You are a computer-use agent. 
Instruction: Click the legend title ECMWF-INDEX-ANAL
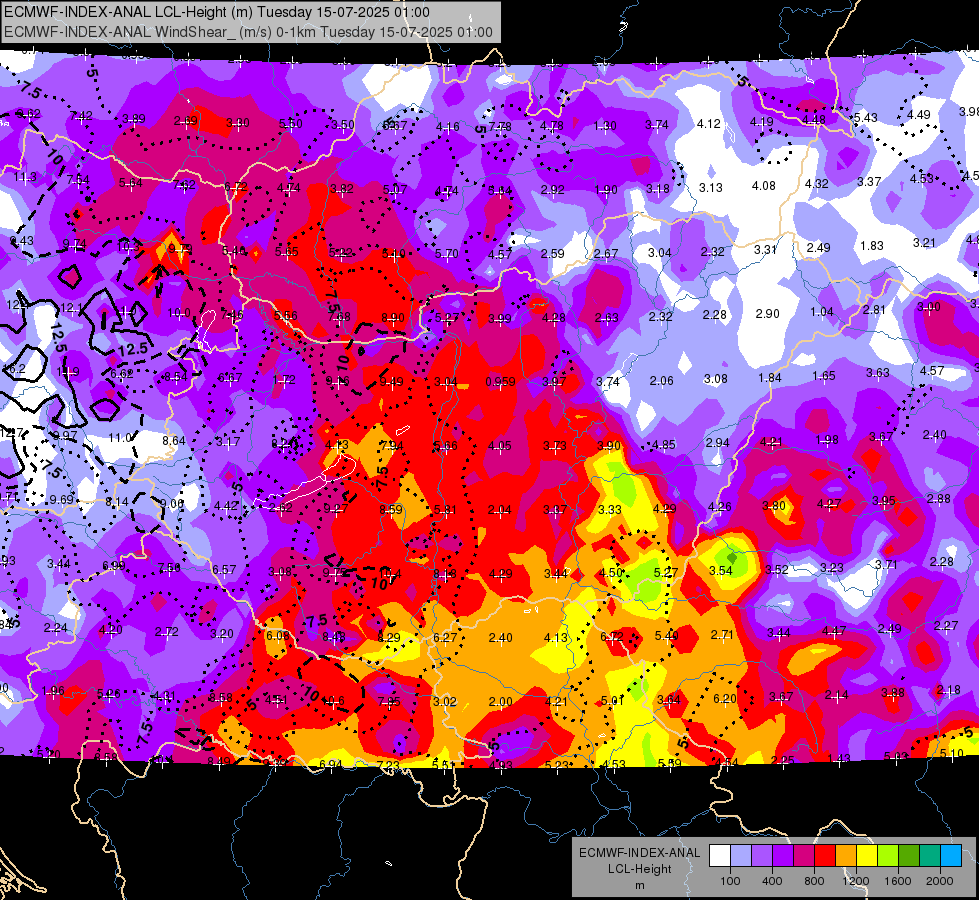639,853
